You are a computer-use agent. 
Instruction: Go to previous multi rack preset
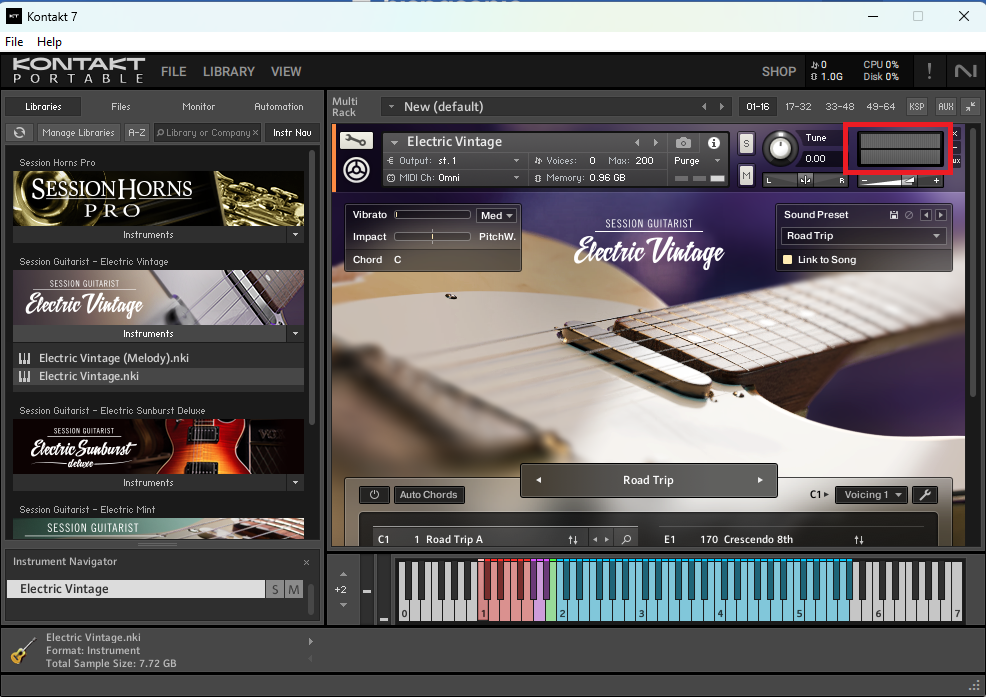(x=704, y=107)
